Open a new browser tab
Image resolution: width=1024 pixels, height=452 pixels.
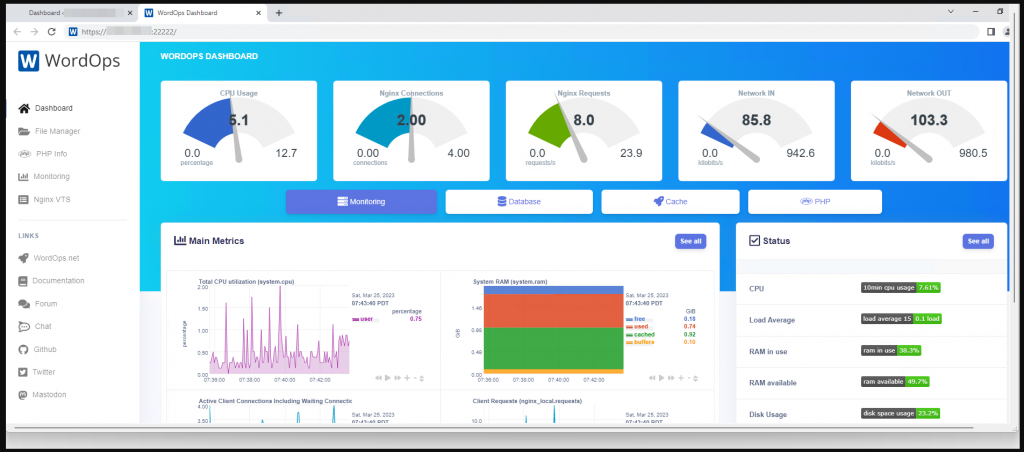point(279,13)
